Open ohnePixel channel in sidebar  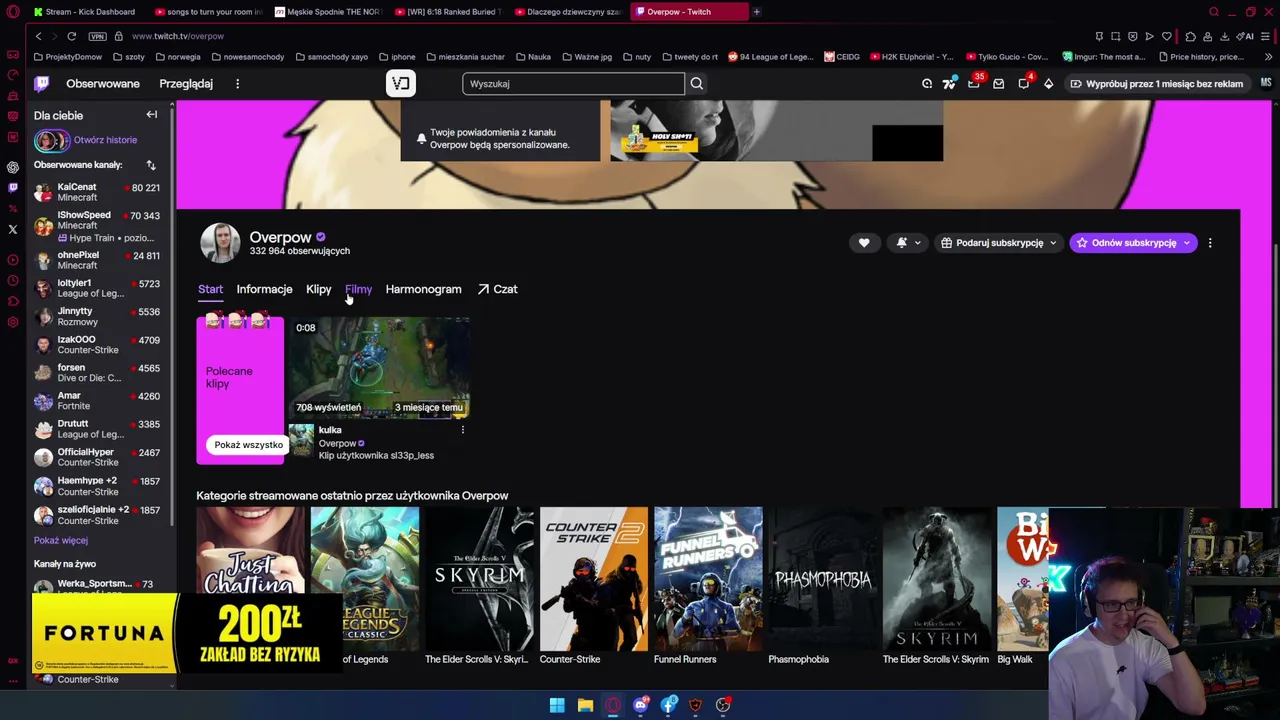point(97,260)
